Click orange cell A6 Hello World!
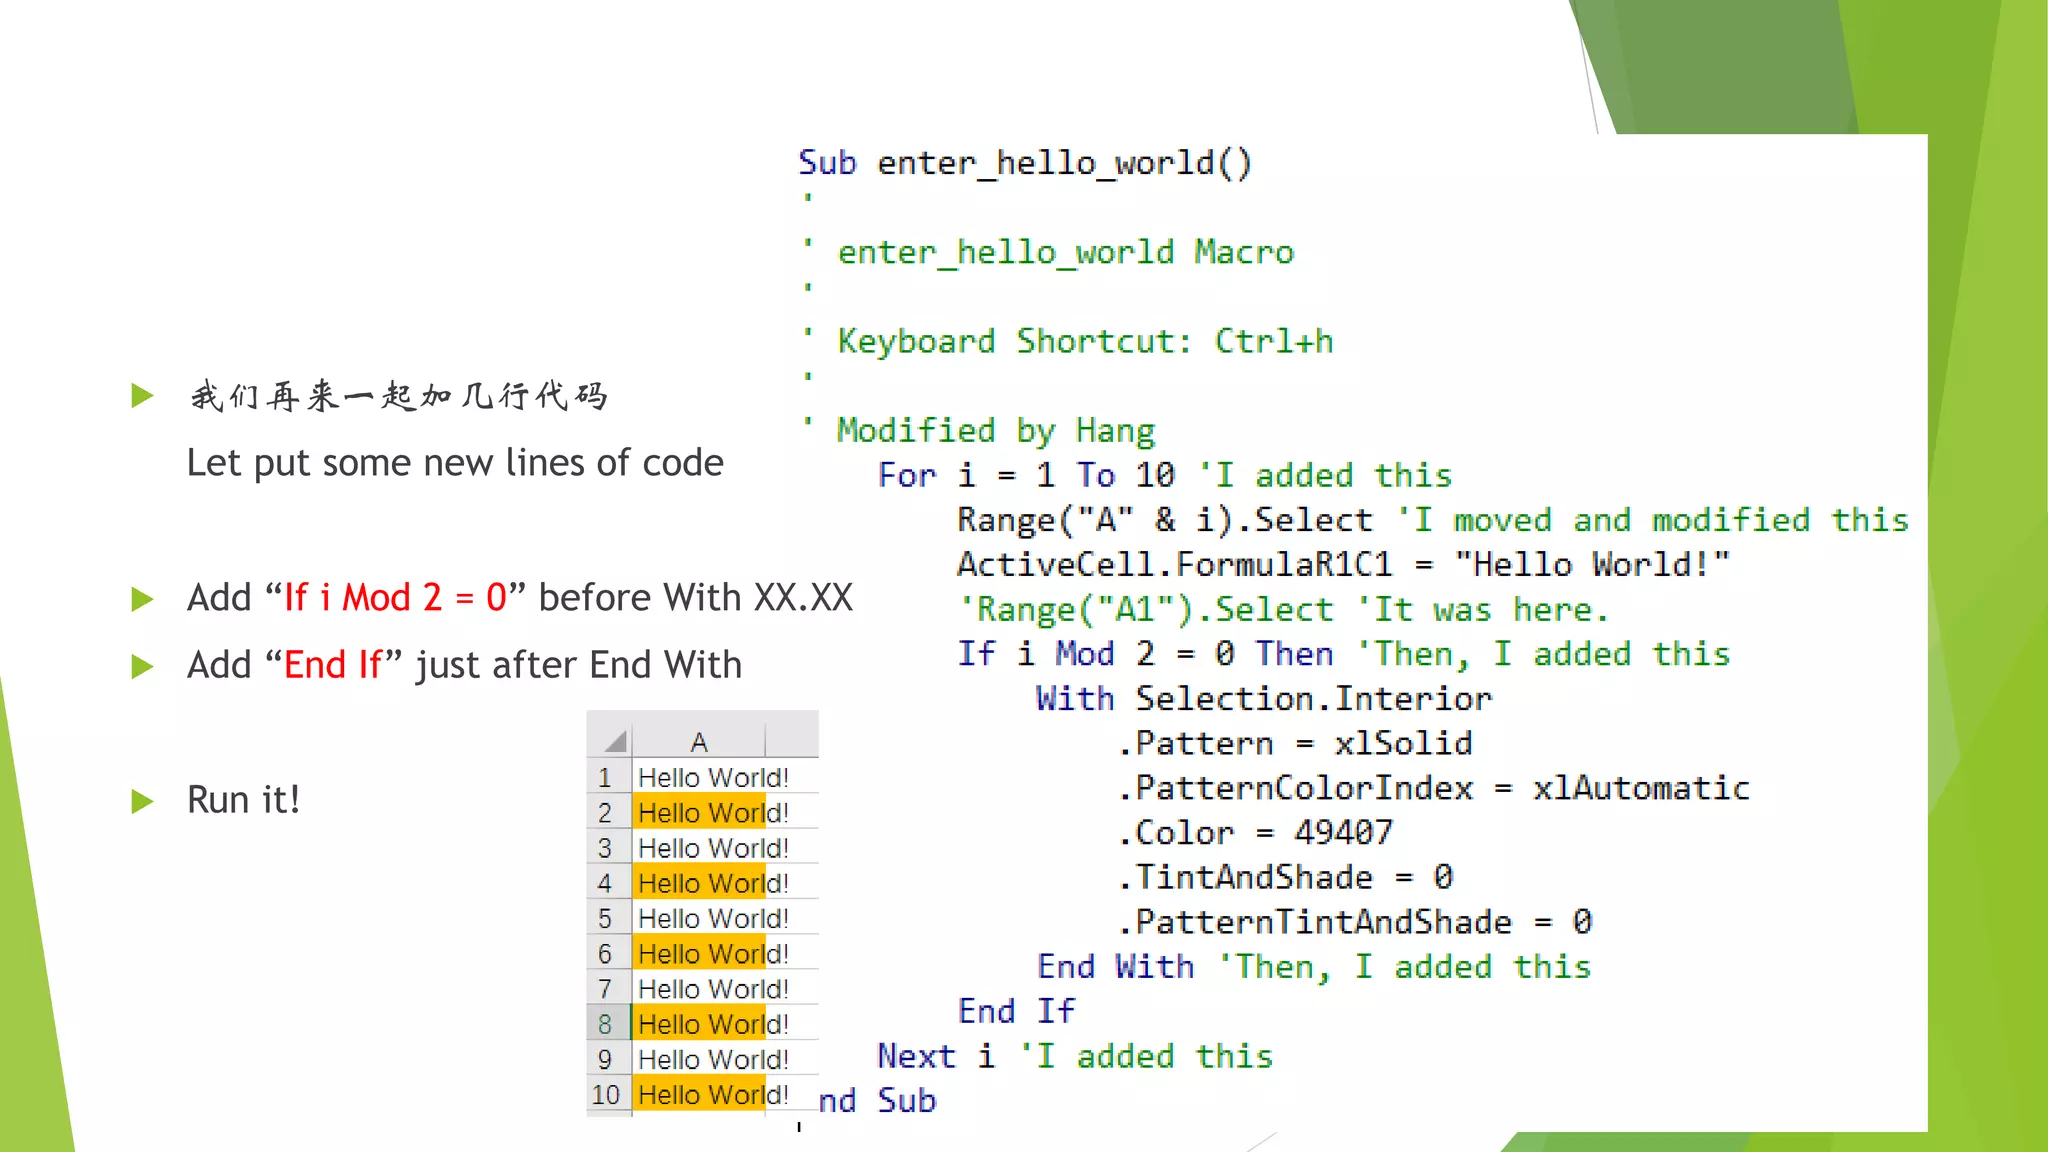 tap(699, 953)
